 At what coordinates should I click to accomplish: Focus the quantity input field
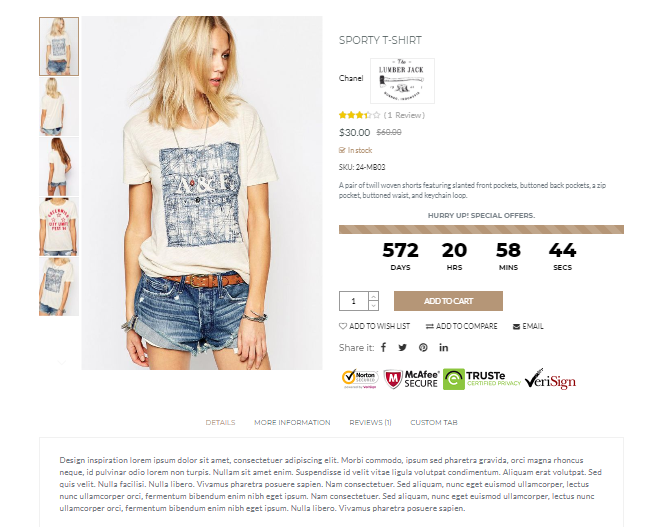(x=354, y=301)
